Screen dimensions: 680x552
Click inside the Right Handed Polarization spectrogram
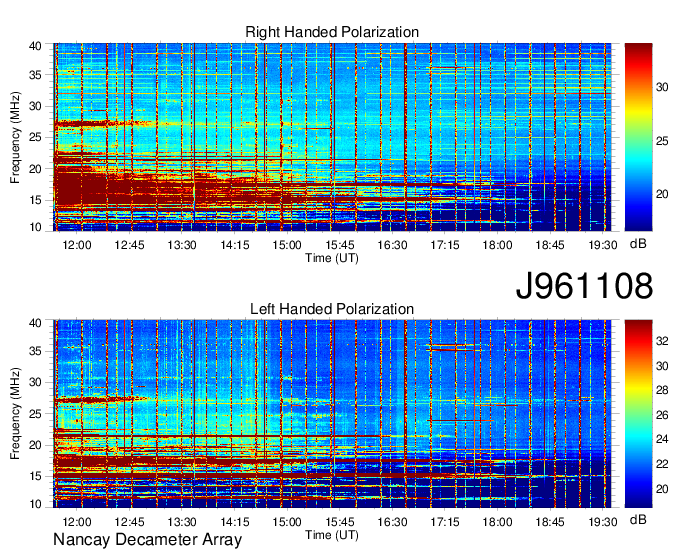tap(332, 137)
